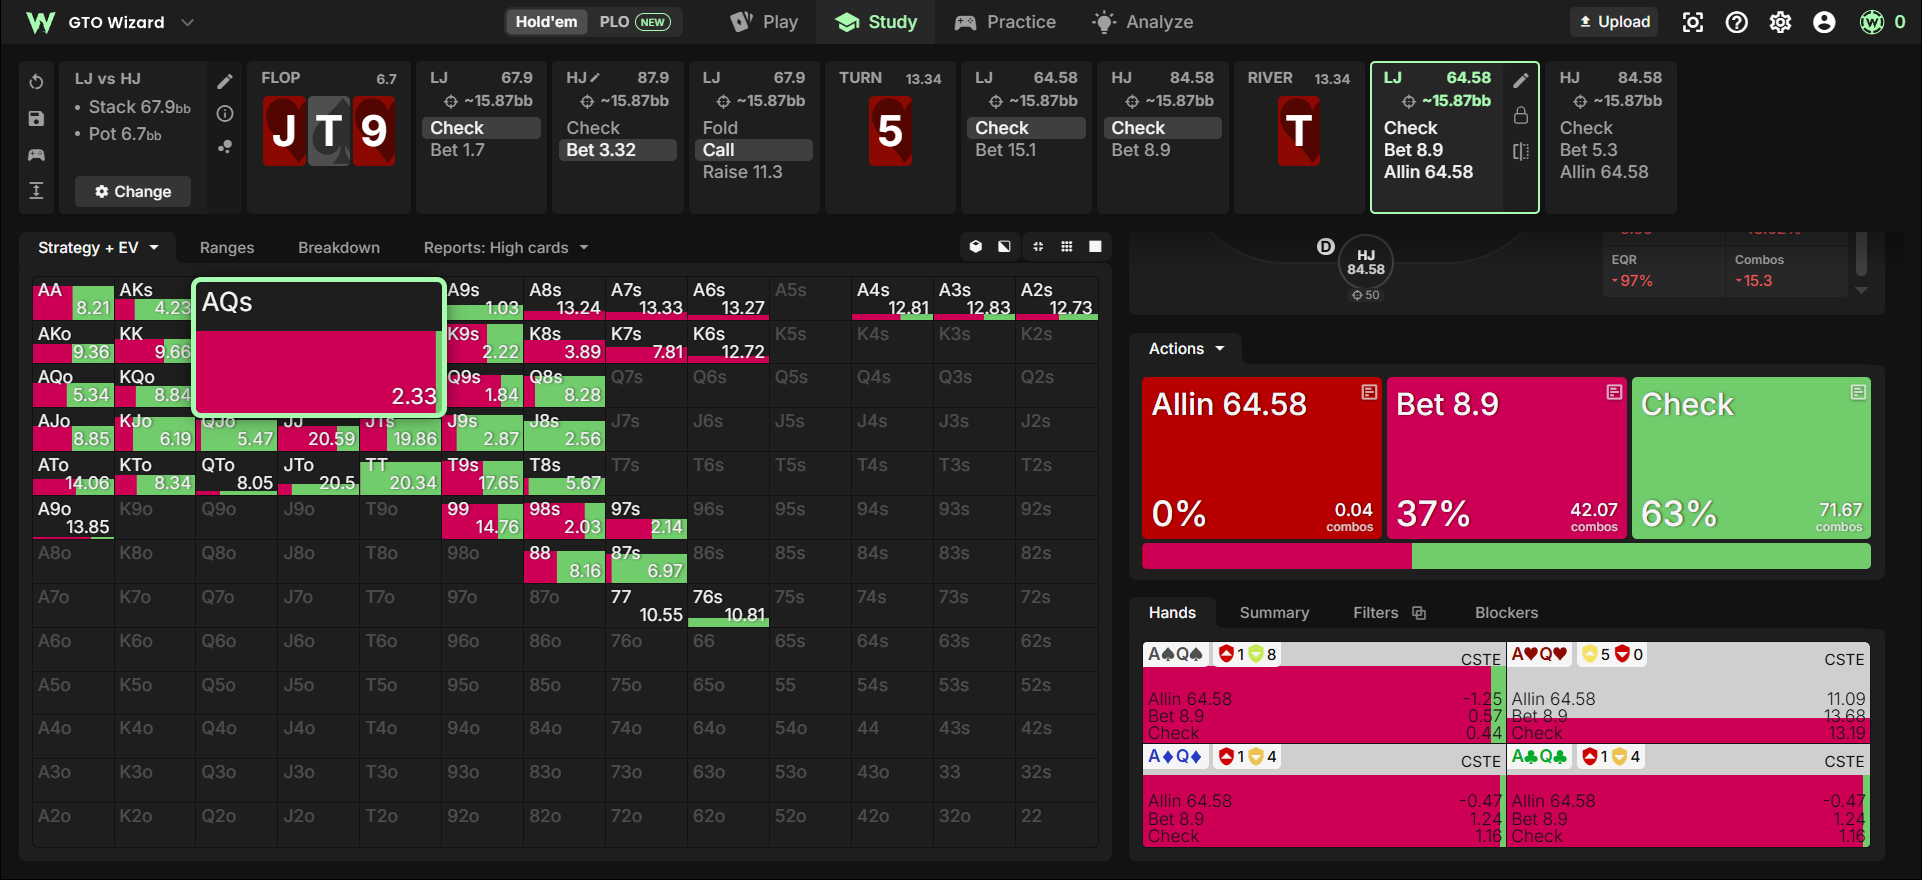Expand the Reports: High cards dropdown
This screenshot has height=880, width=1922.
click(506, 248)
